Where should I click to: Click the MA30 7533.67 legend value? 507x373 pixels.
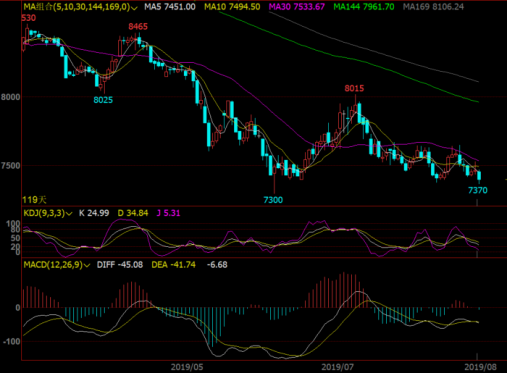[x=297, y=7]
